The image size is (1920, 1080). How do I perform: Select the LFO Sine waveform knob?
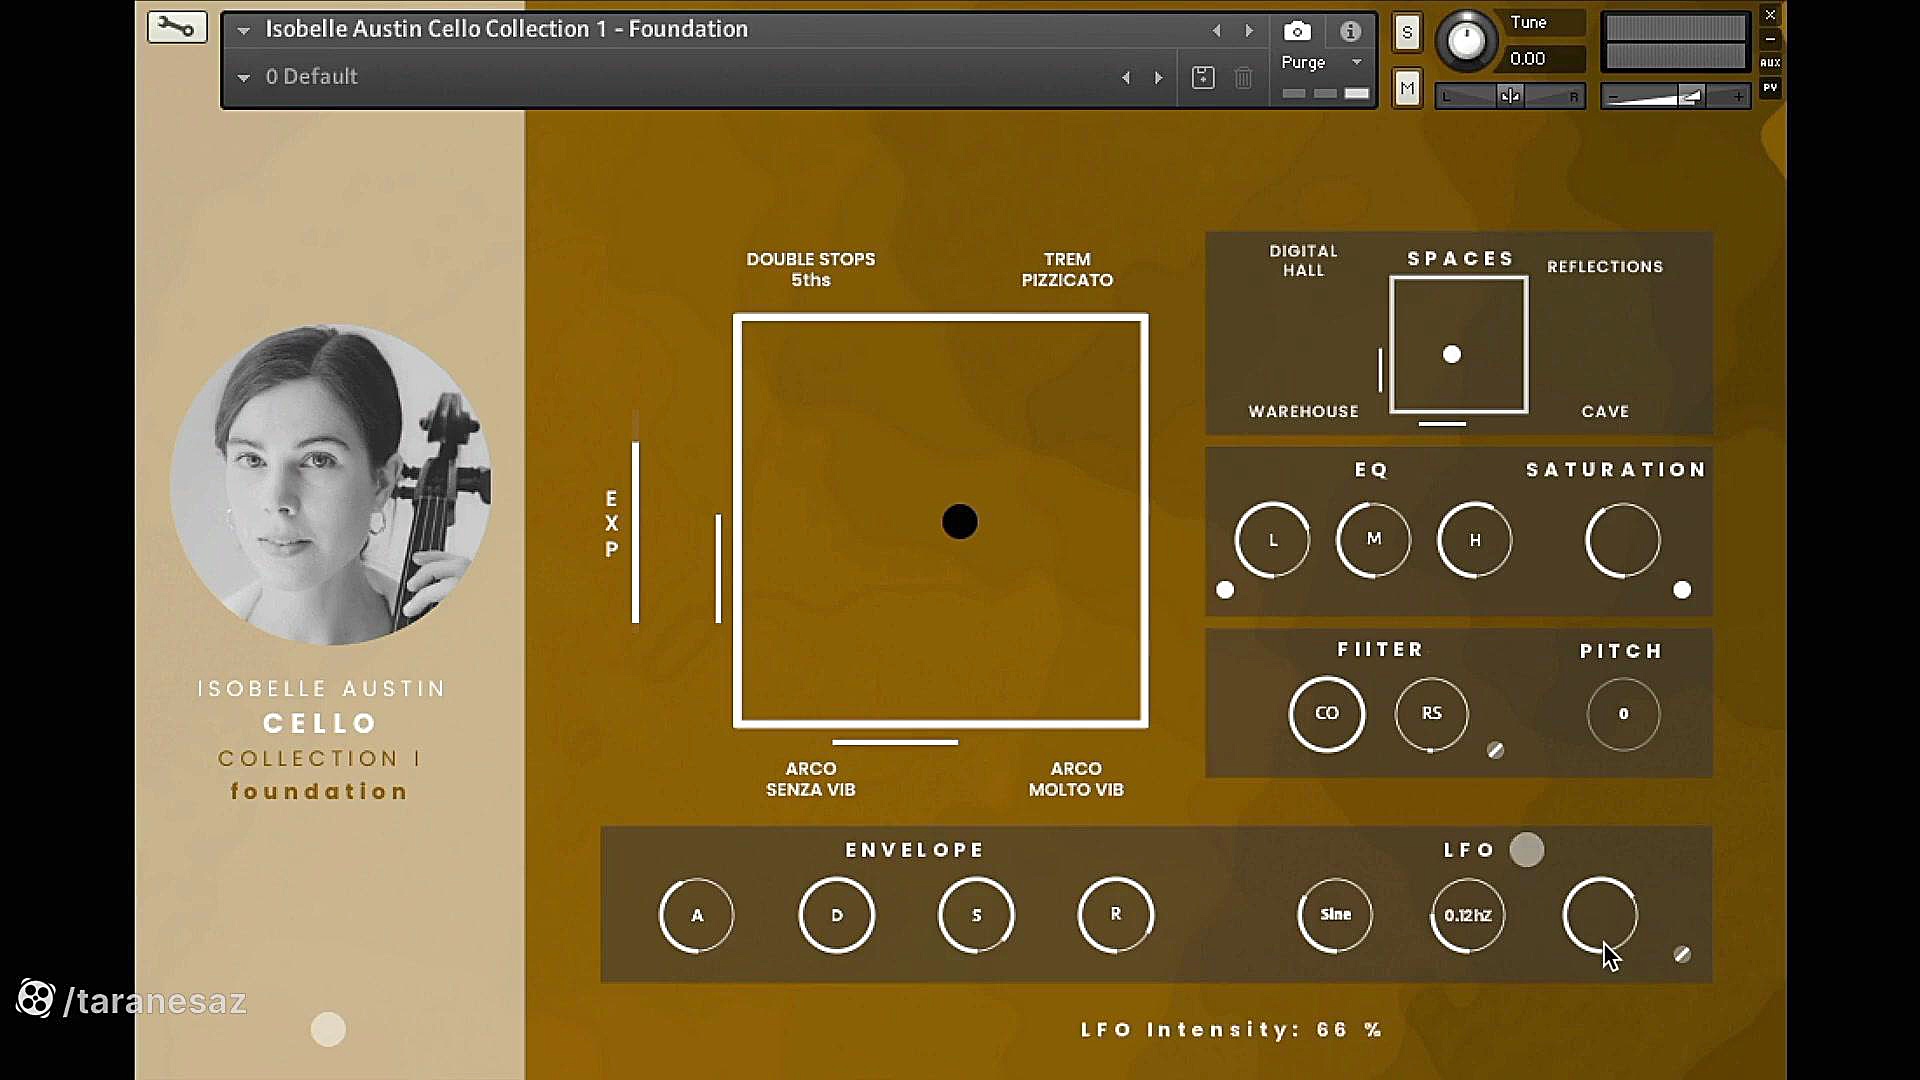(x=1335, y=914)
